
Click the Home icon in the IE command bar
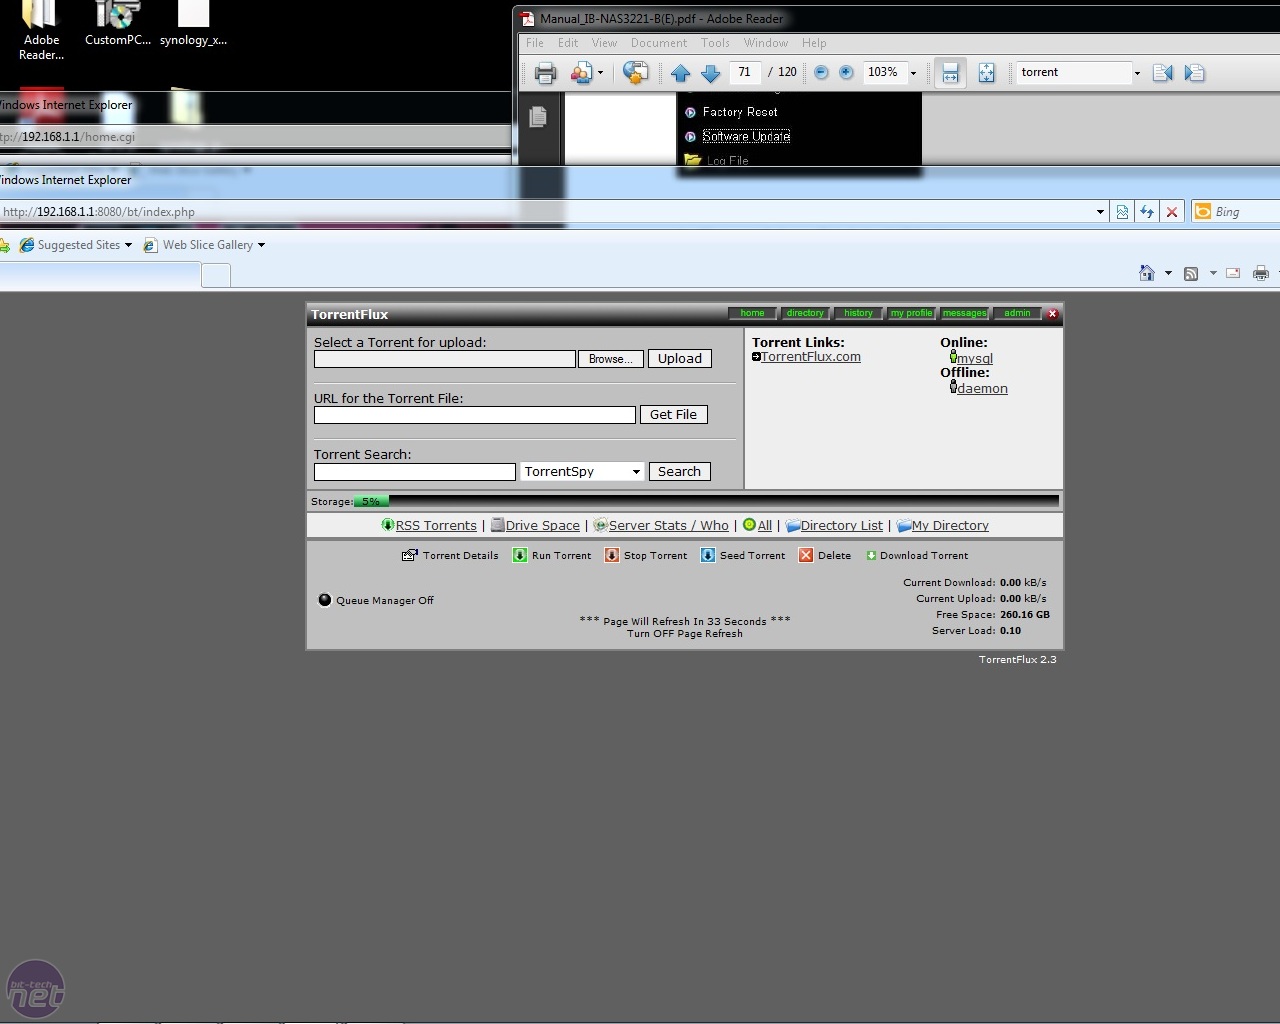(x=1147, y=273)
